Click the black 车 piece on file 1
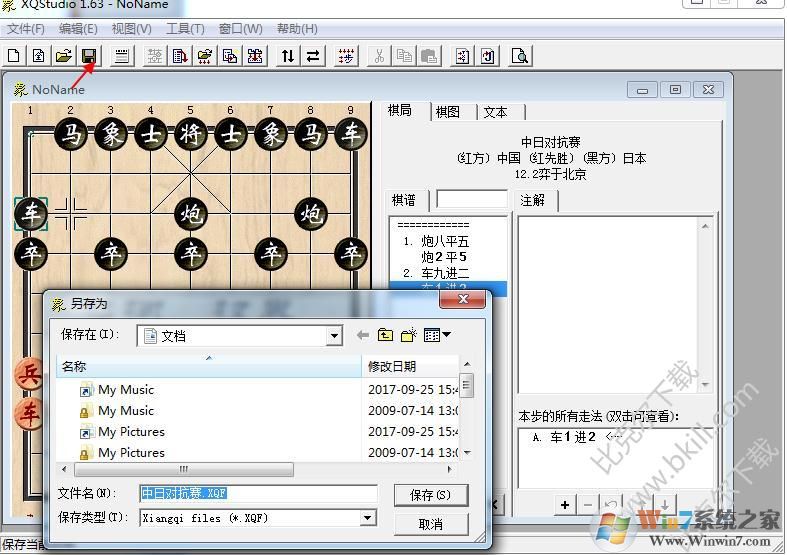Viewport: 787px width, 555px height. coord(31,214)
